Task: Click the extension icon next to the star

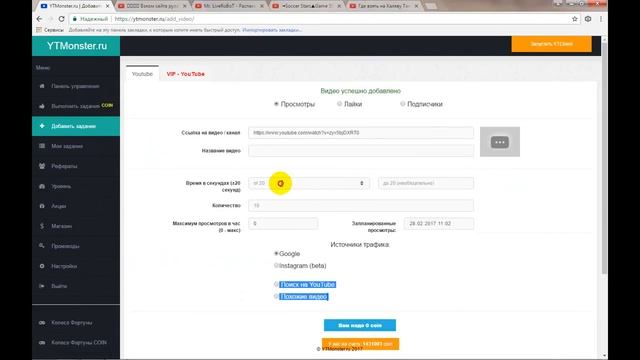Action: (x=588, y=19)
